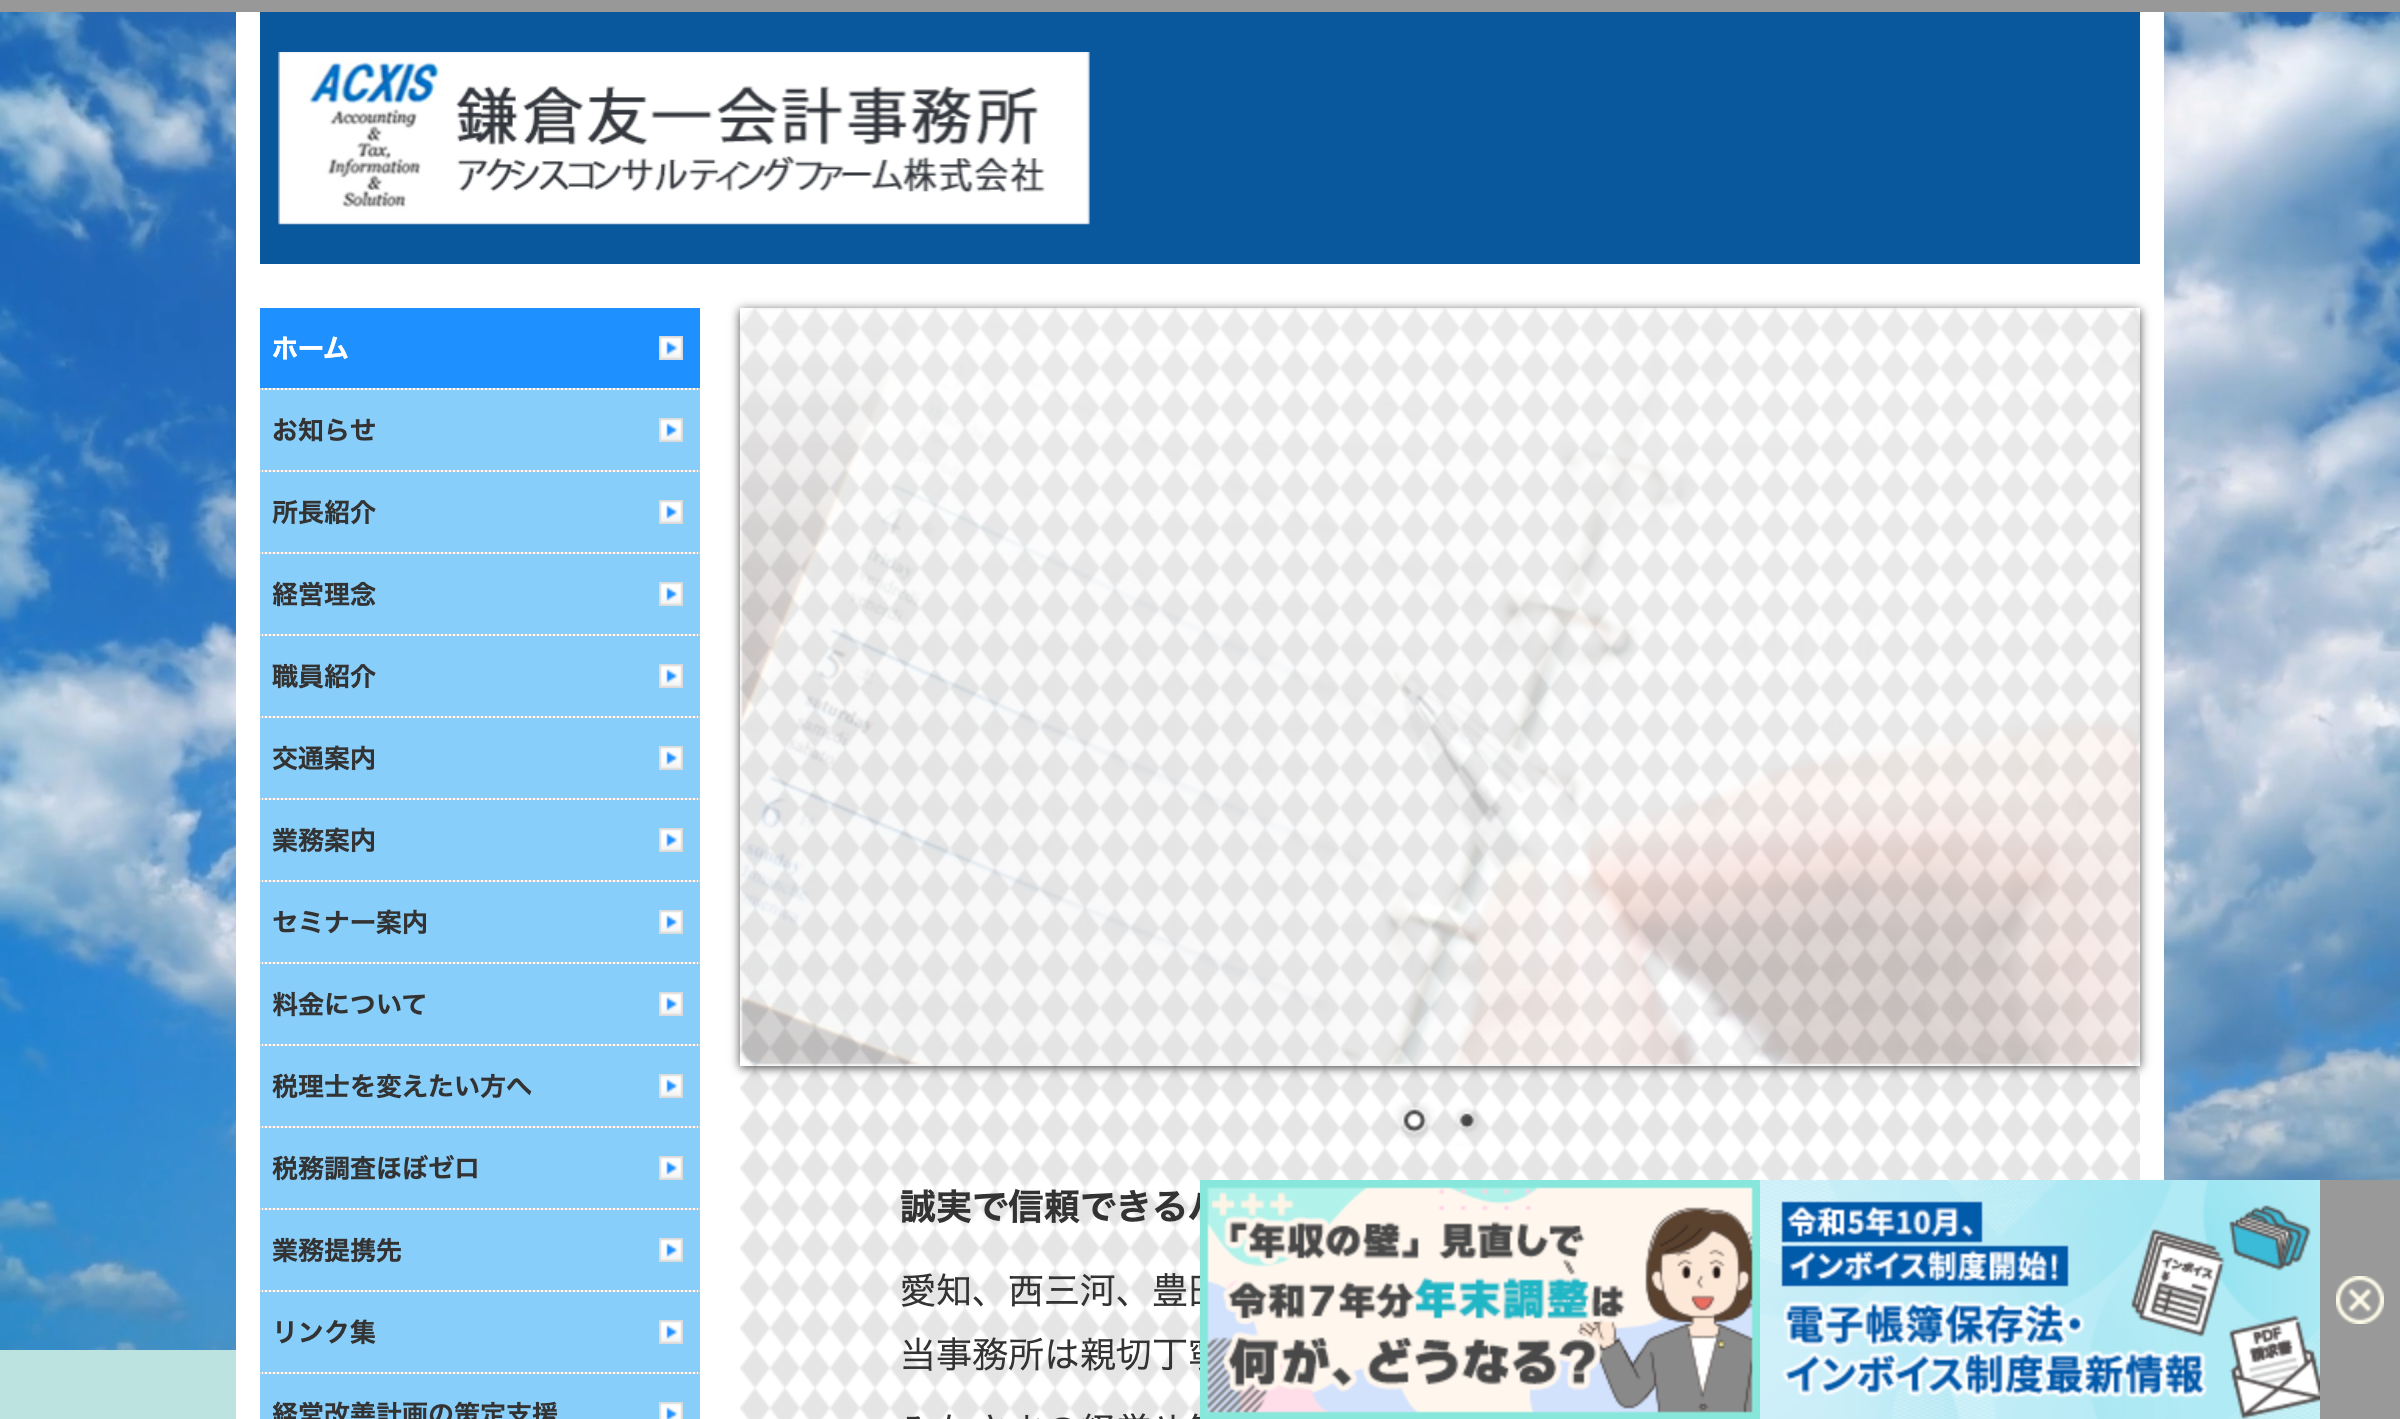Screen dimensions: 2400x1419
Task: Click the arrow icon beside ホーム
Action: (x=670, y=348)
